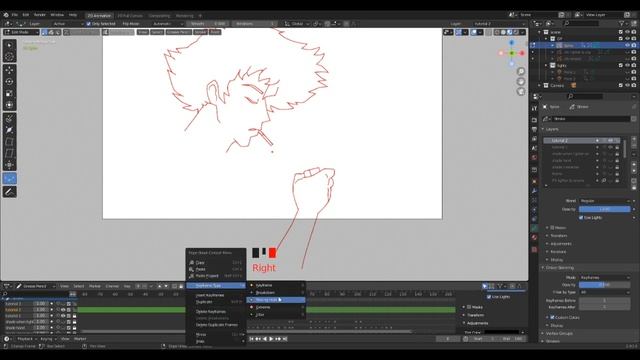Screen dimensions: 640x360
Task: Select the Bend tool in left toolbar
Action: tap(9, 142)
